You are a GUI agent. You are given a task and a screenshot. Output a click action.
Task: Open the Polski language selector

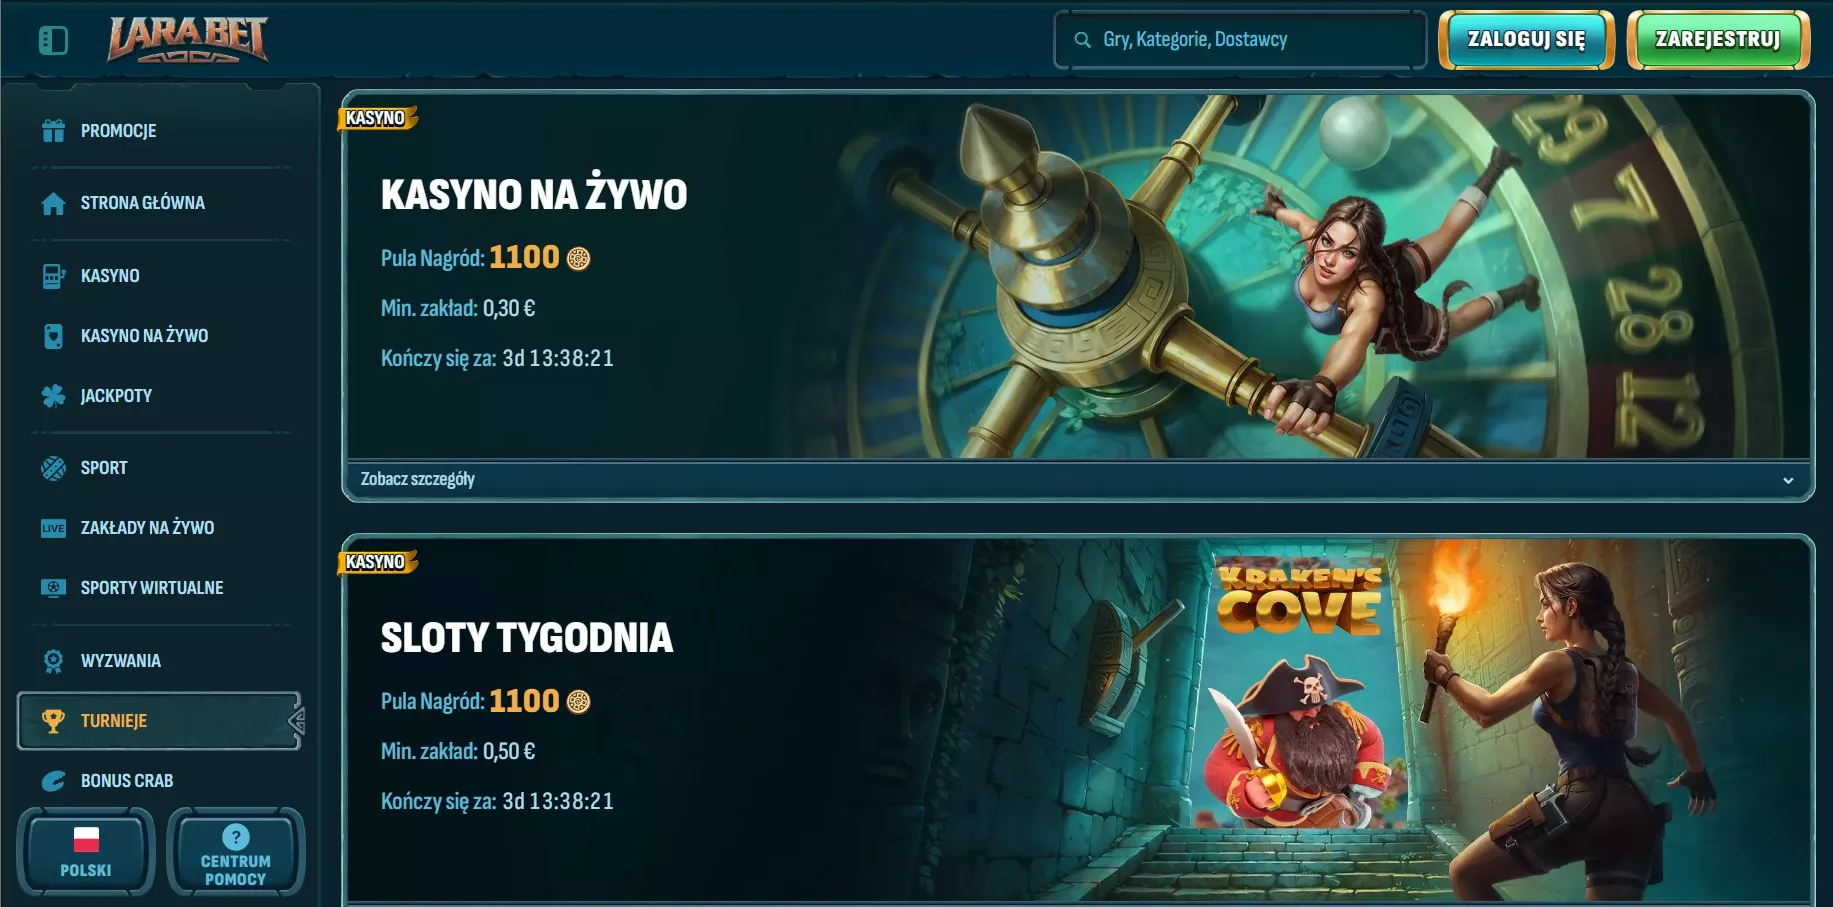[x=86, y=851]
